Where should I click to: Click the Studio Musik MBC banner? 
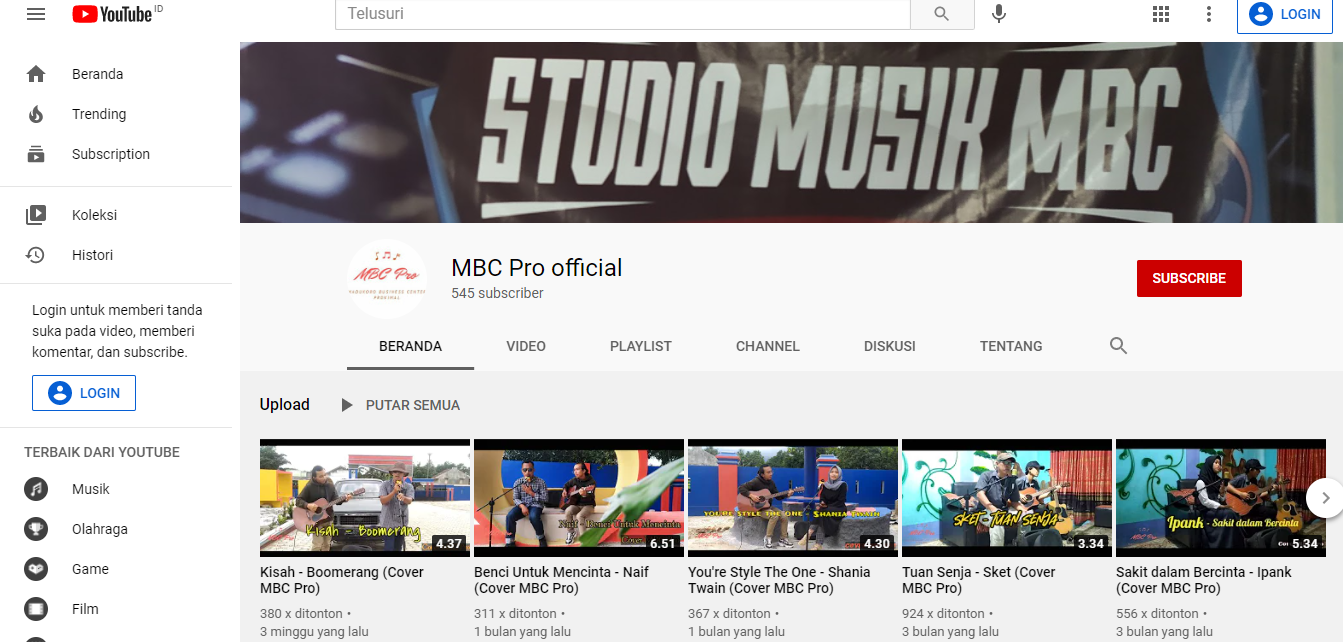coord(791,132)
